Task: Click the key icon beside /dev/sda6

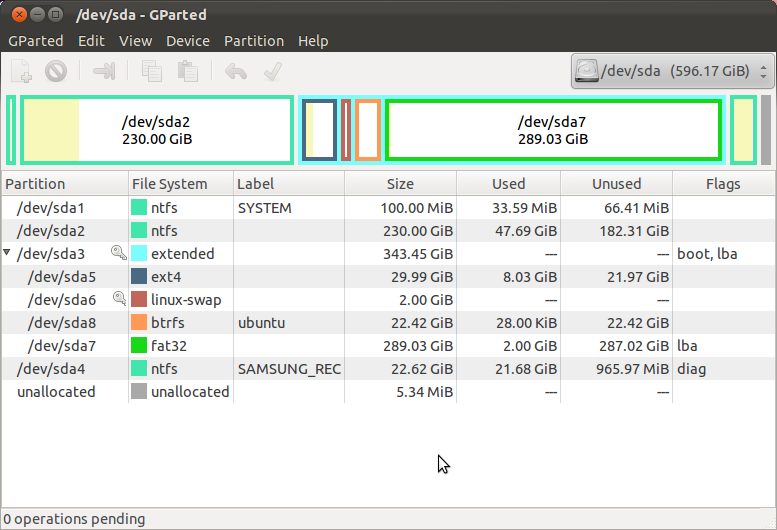Action: tap(119, 299)
